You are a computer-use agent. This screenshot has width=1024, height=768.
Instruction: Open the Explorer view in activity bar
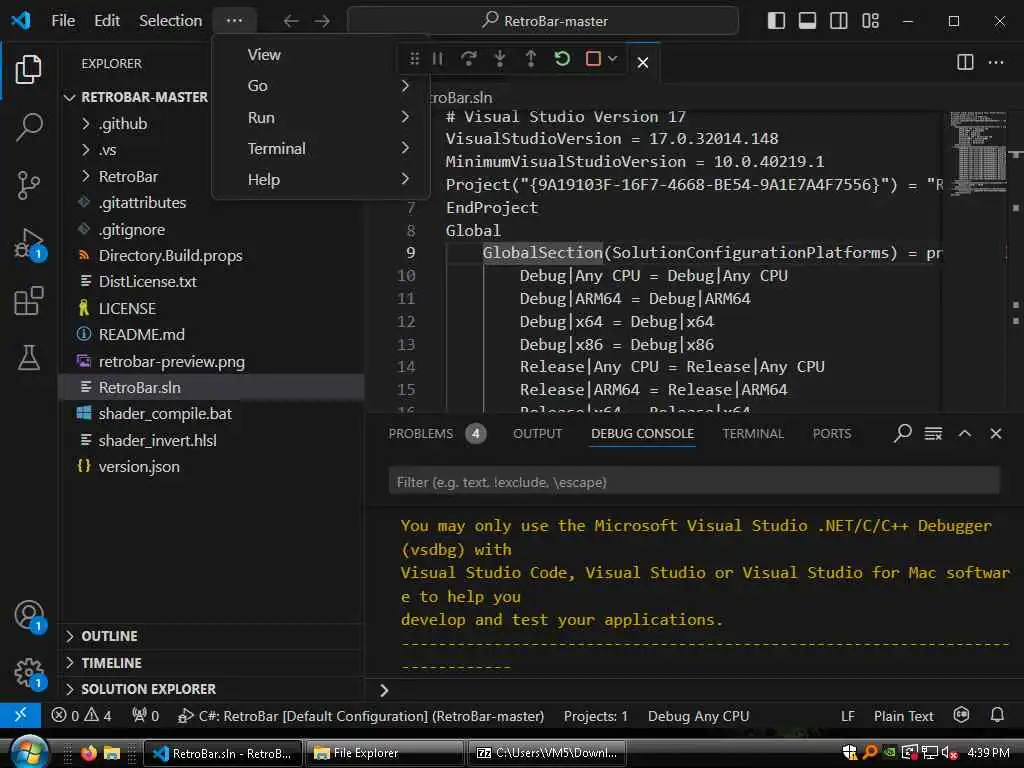[x=28, y=69]
